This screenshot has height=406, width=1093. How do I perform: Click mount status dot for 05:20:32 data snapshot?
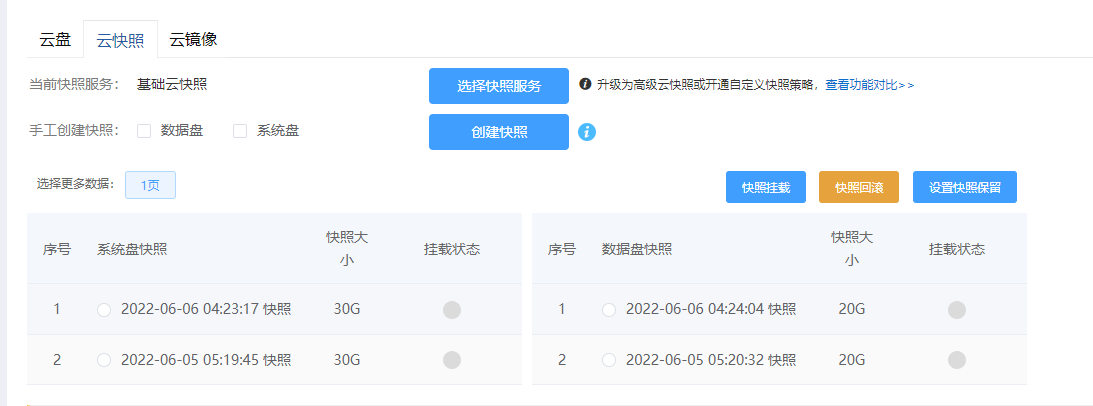coord(957,359)
